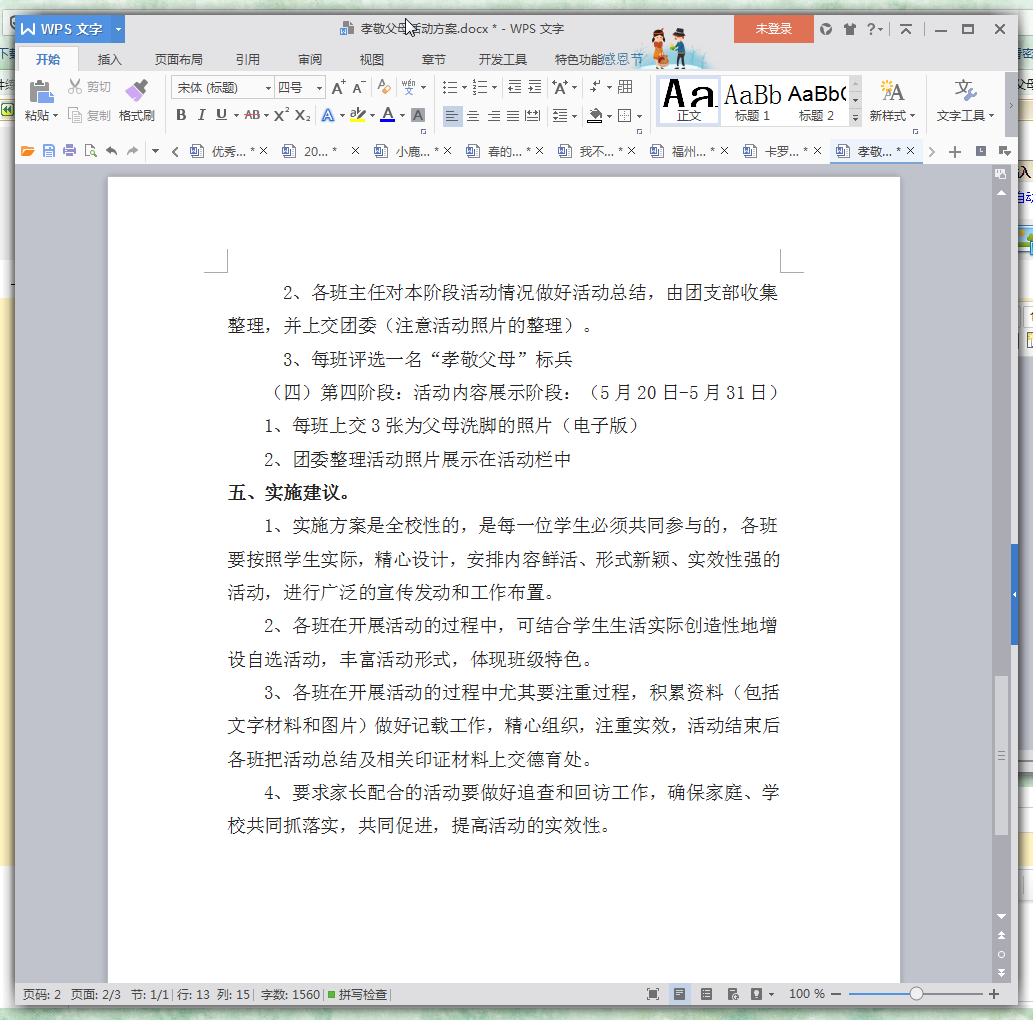Screen dimensions: 1033x1020
Task: Toggle Underline formatting
Action: 221,115
